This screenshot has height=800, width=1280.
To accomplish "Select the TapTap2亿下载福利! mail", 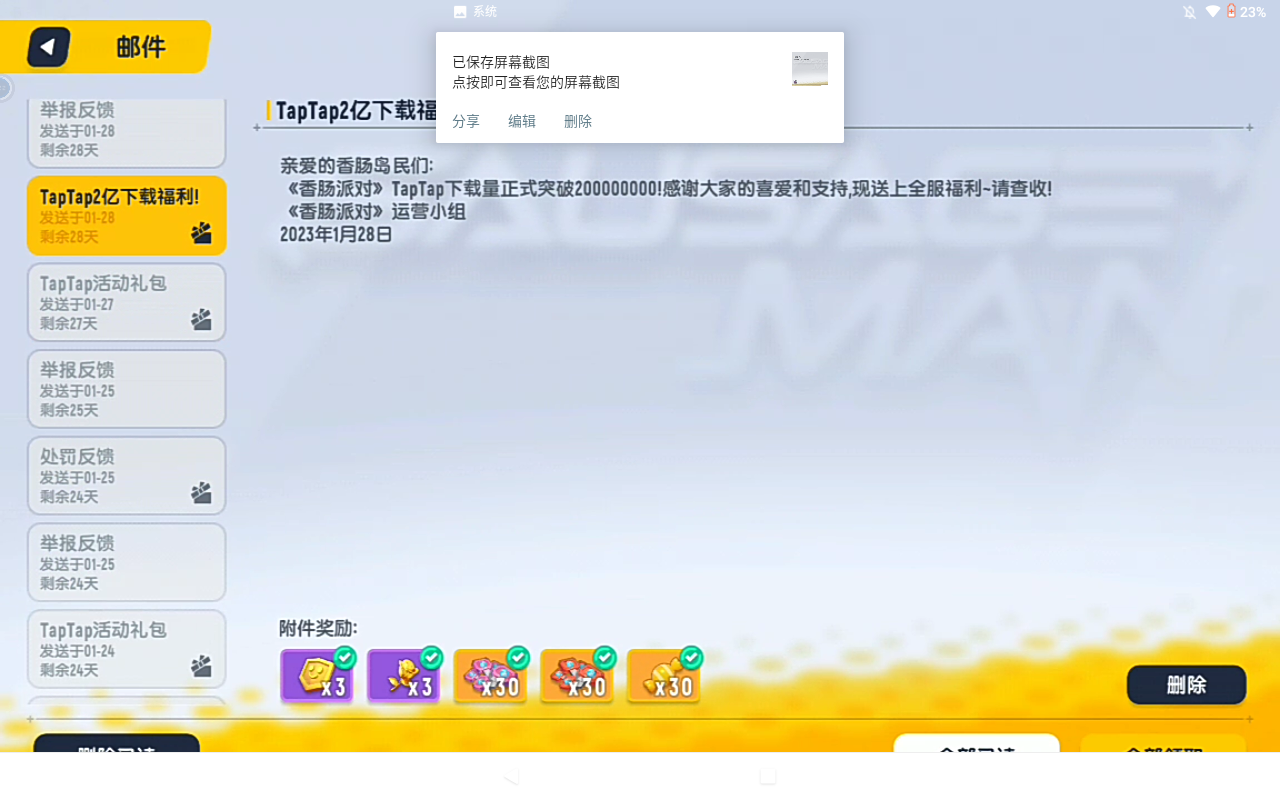I will (x=127, y=215).
